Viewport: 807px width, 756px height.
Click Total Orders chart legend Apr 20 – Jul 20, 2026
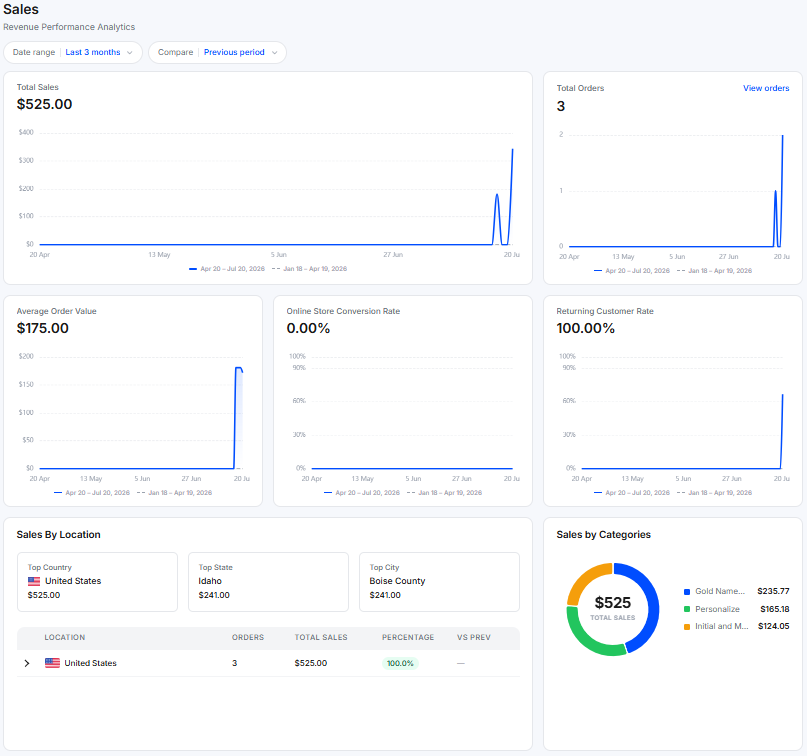click(x=632, y=271)
